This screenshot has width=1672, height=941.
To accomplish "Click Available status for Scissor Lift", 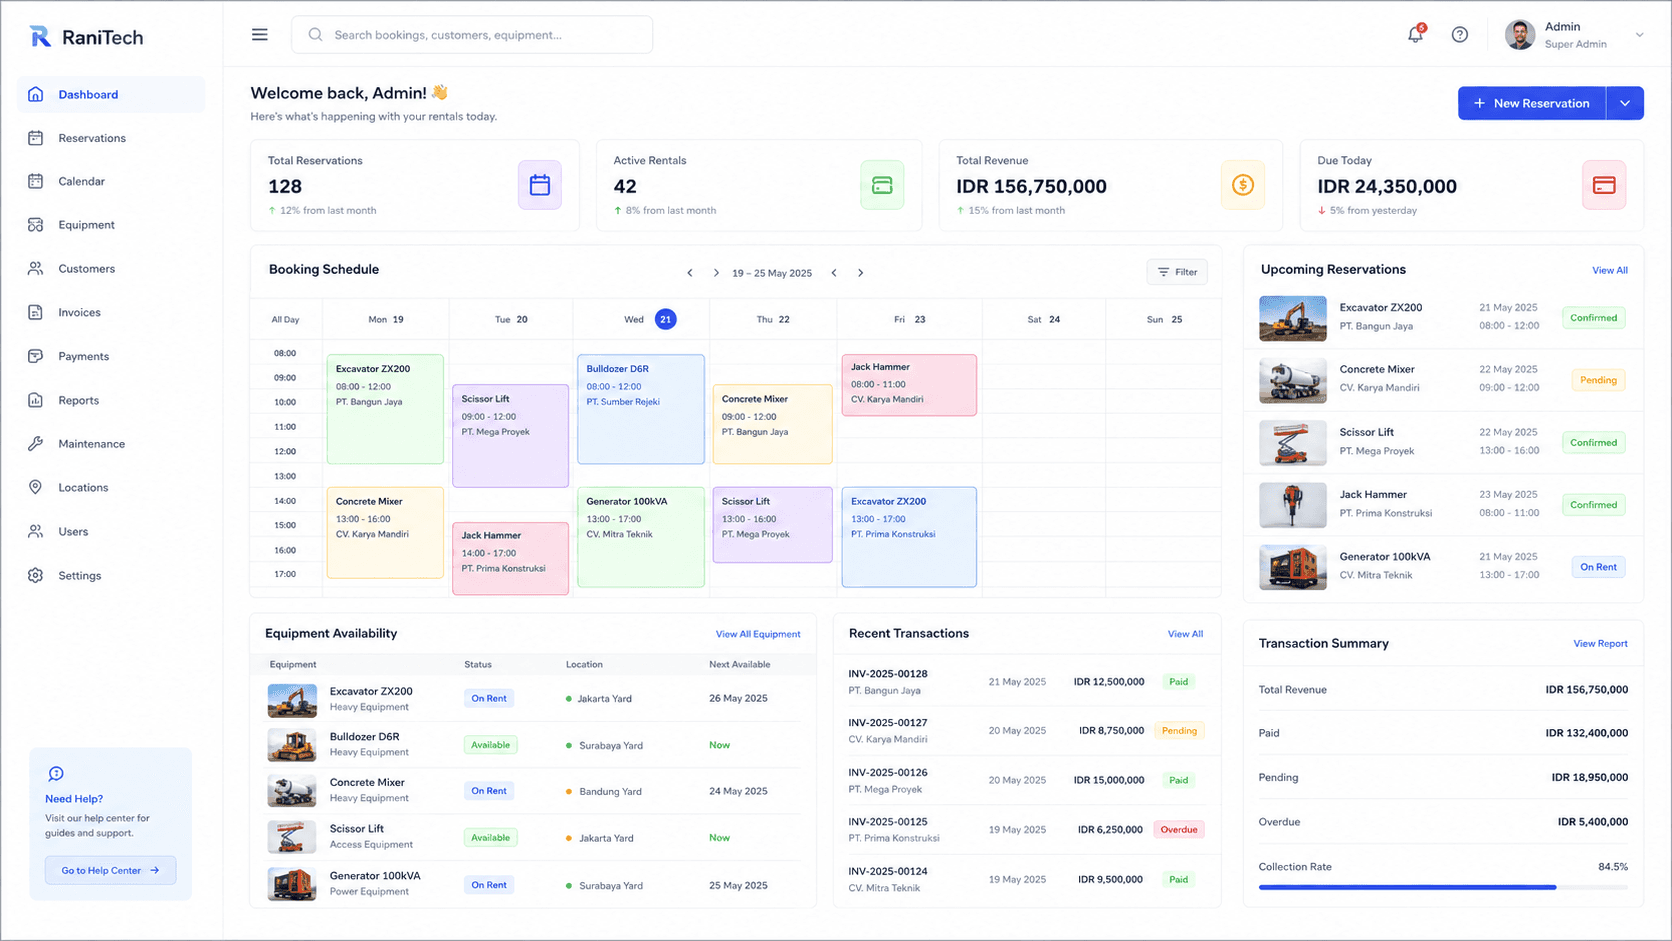I will pos(490,838).
